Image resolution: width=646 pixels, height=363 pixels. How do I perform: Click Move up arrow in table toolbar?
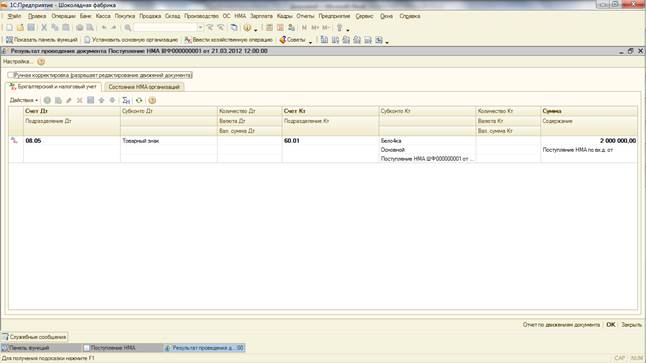click(101, 101)
